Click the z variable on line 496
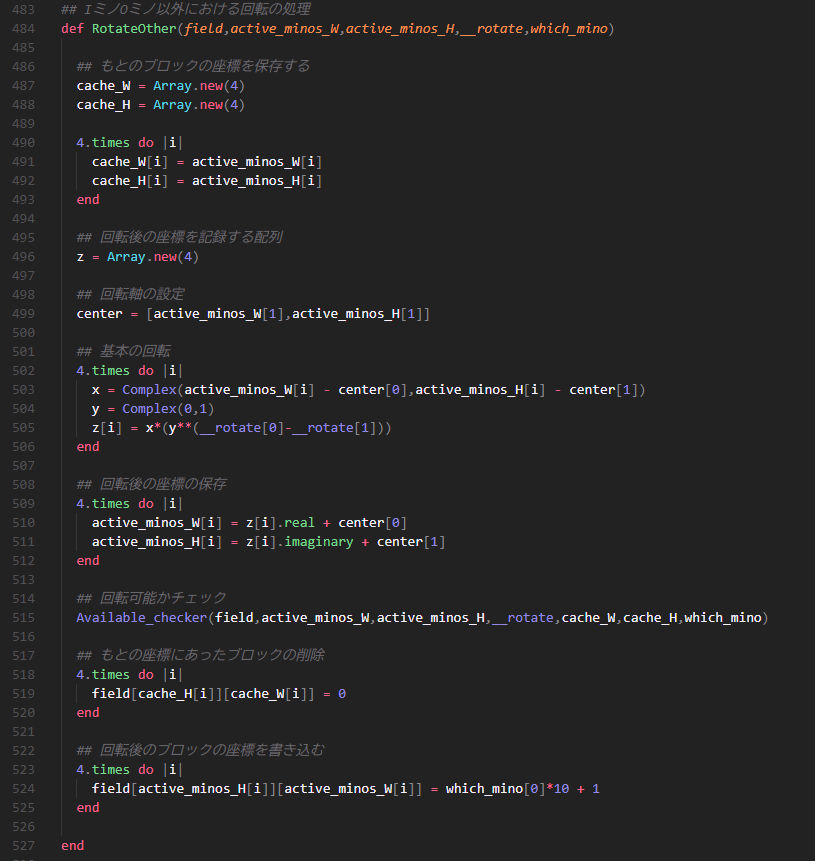The width and height of the screenshot is (815, 861). (80, 257)
